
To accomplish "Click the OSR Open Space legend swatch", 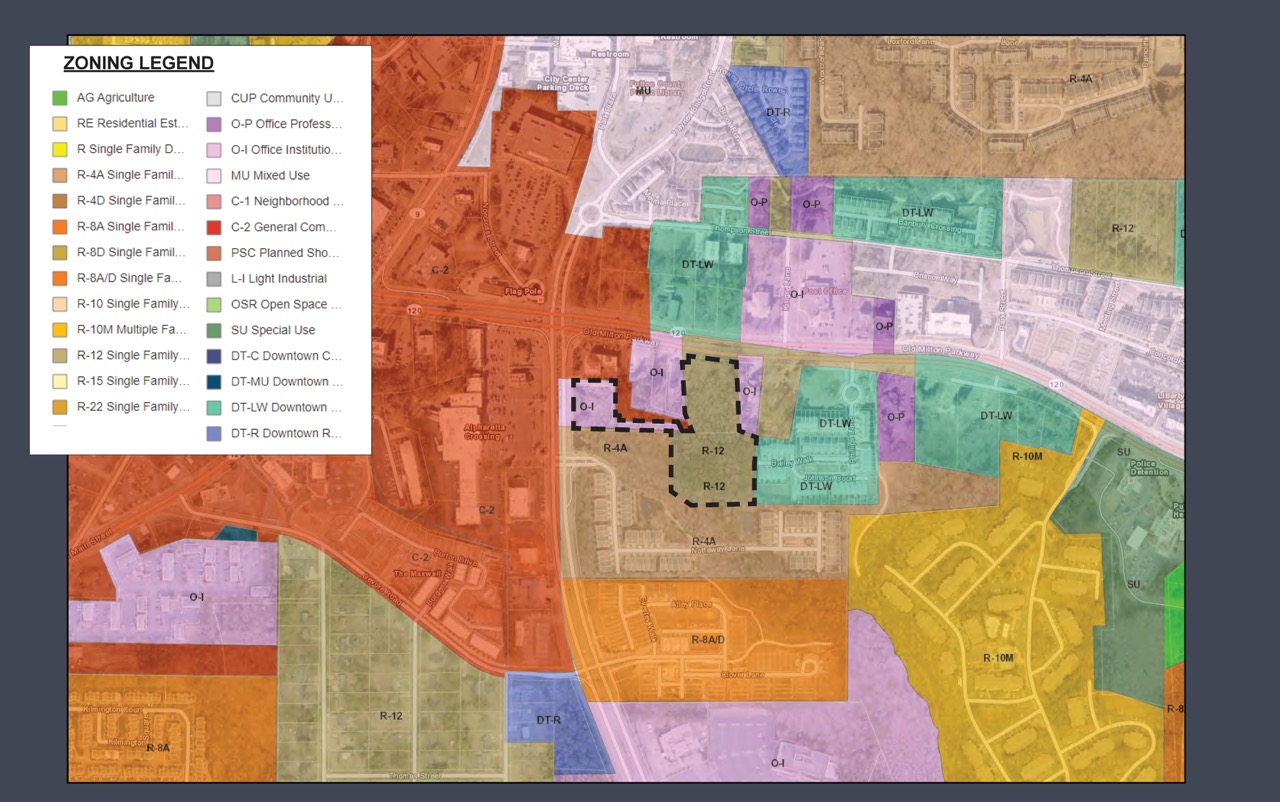I will coord(213,304).
